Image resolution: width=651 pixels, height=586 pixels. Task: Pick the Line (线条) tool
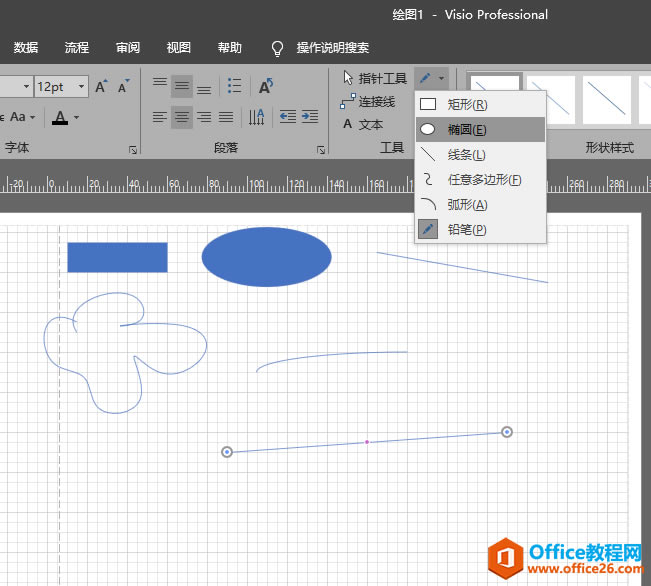(480, 155)
